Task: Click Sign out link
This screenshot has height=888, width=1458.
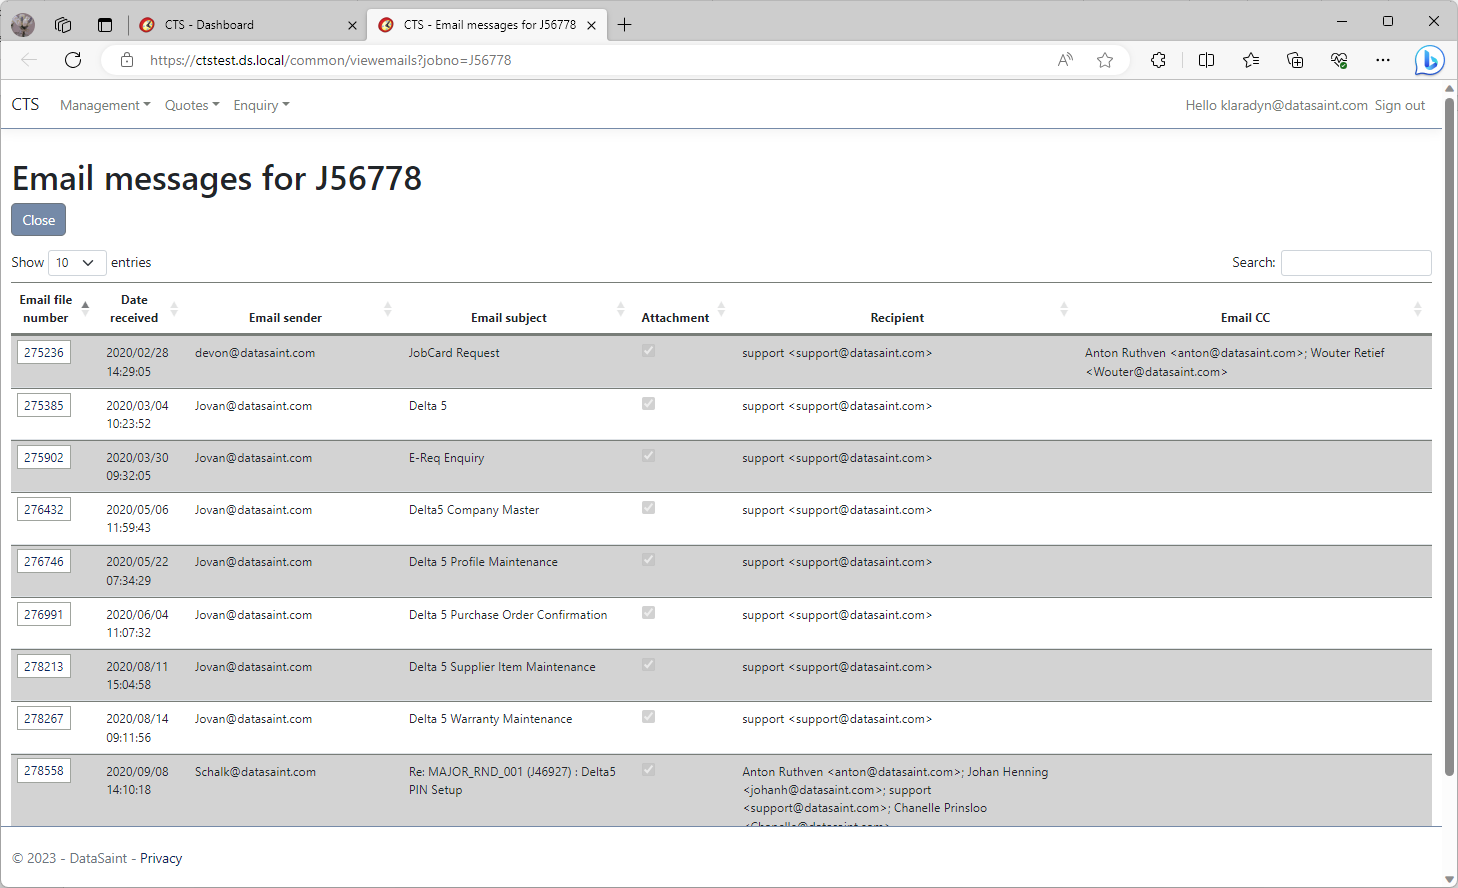Action: (1399, 105)
